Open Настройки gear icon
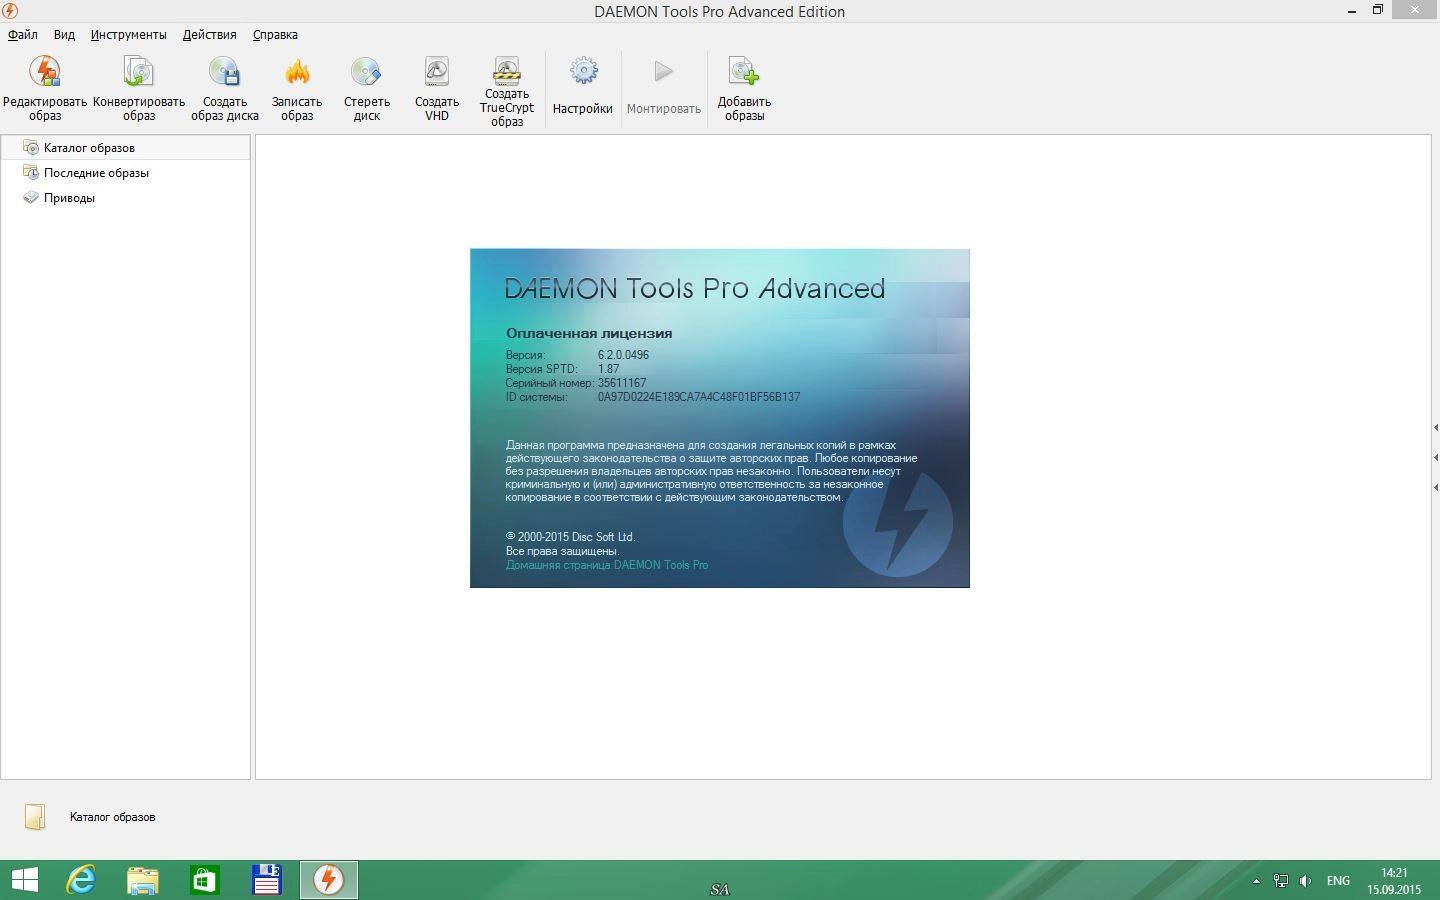The width and height of the screenshot is (1440, 900). click(583, 72)
